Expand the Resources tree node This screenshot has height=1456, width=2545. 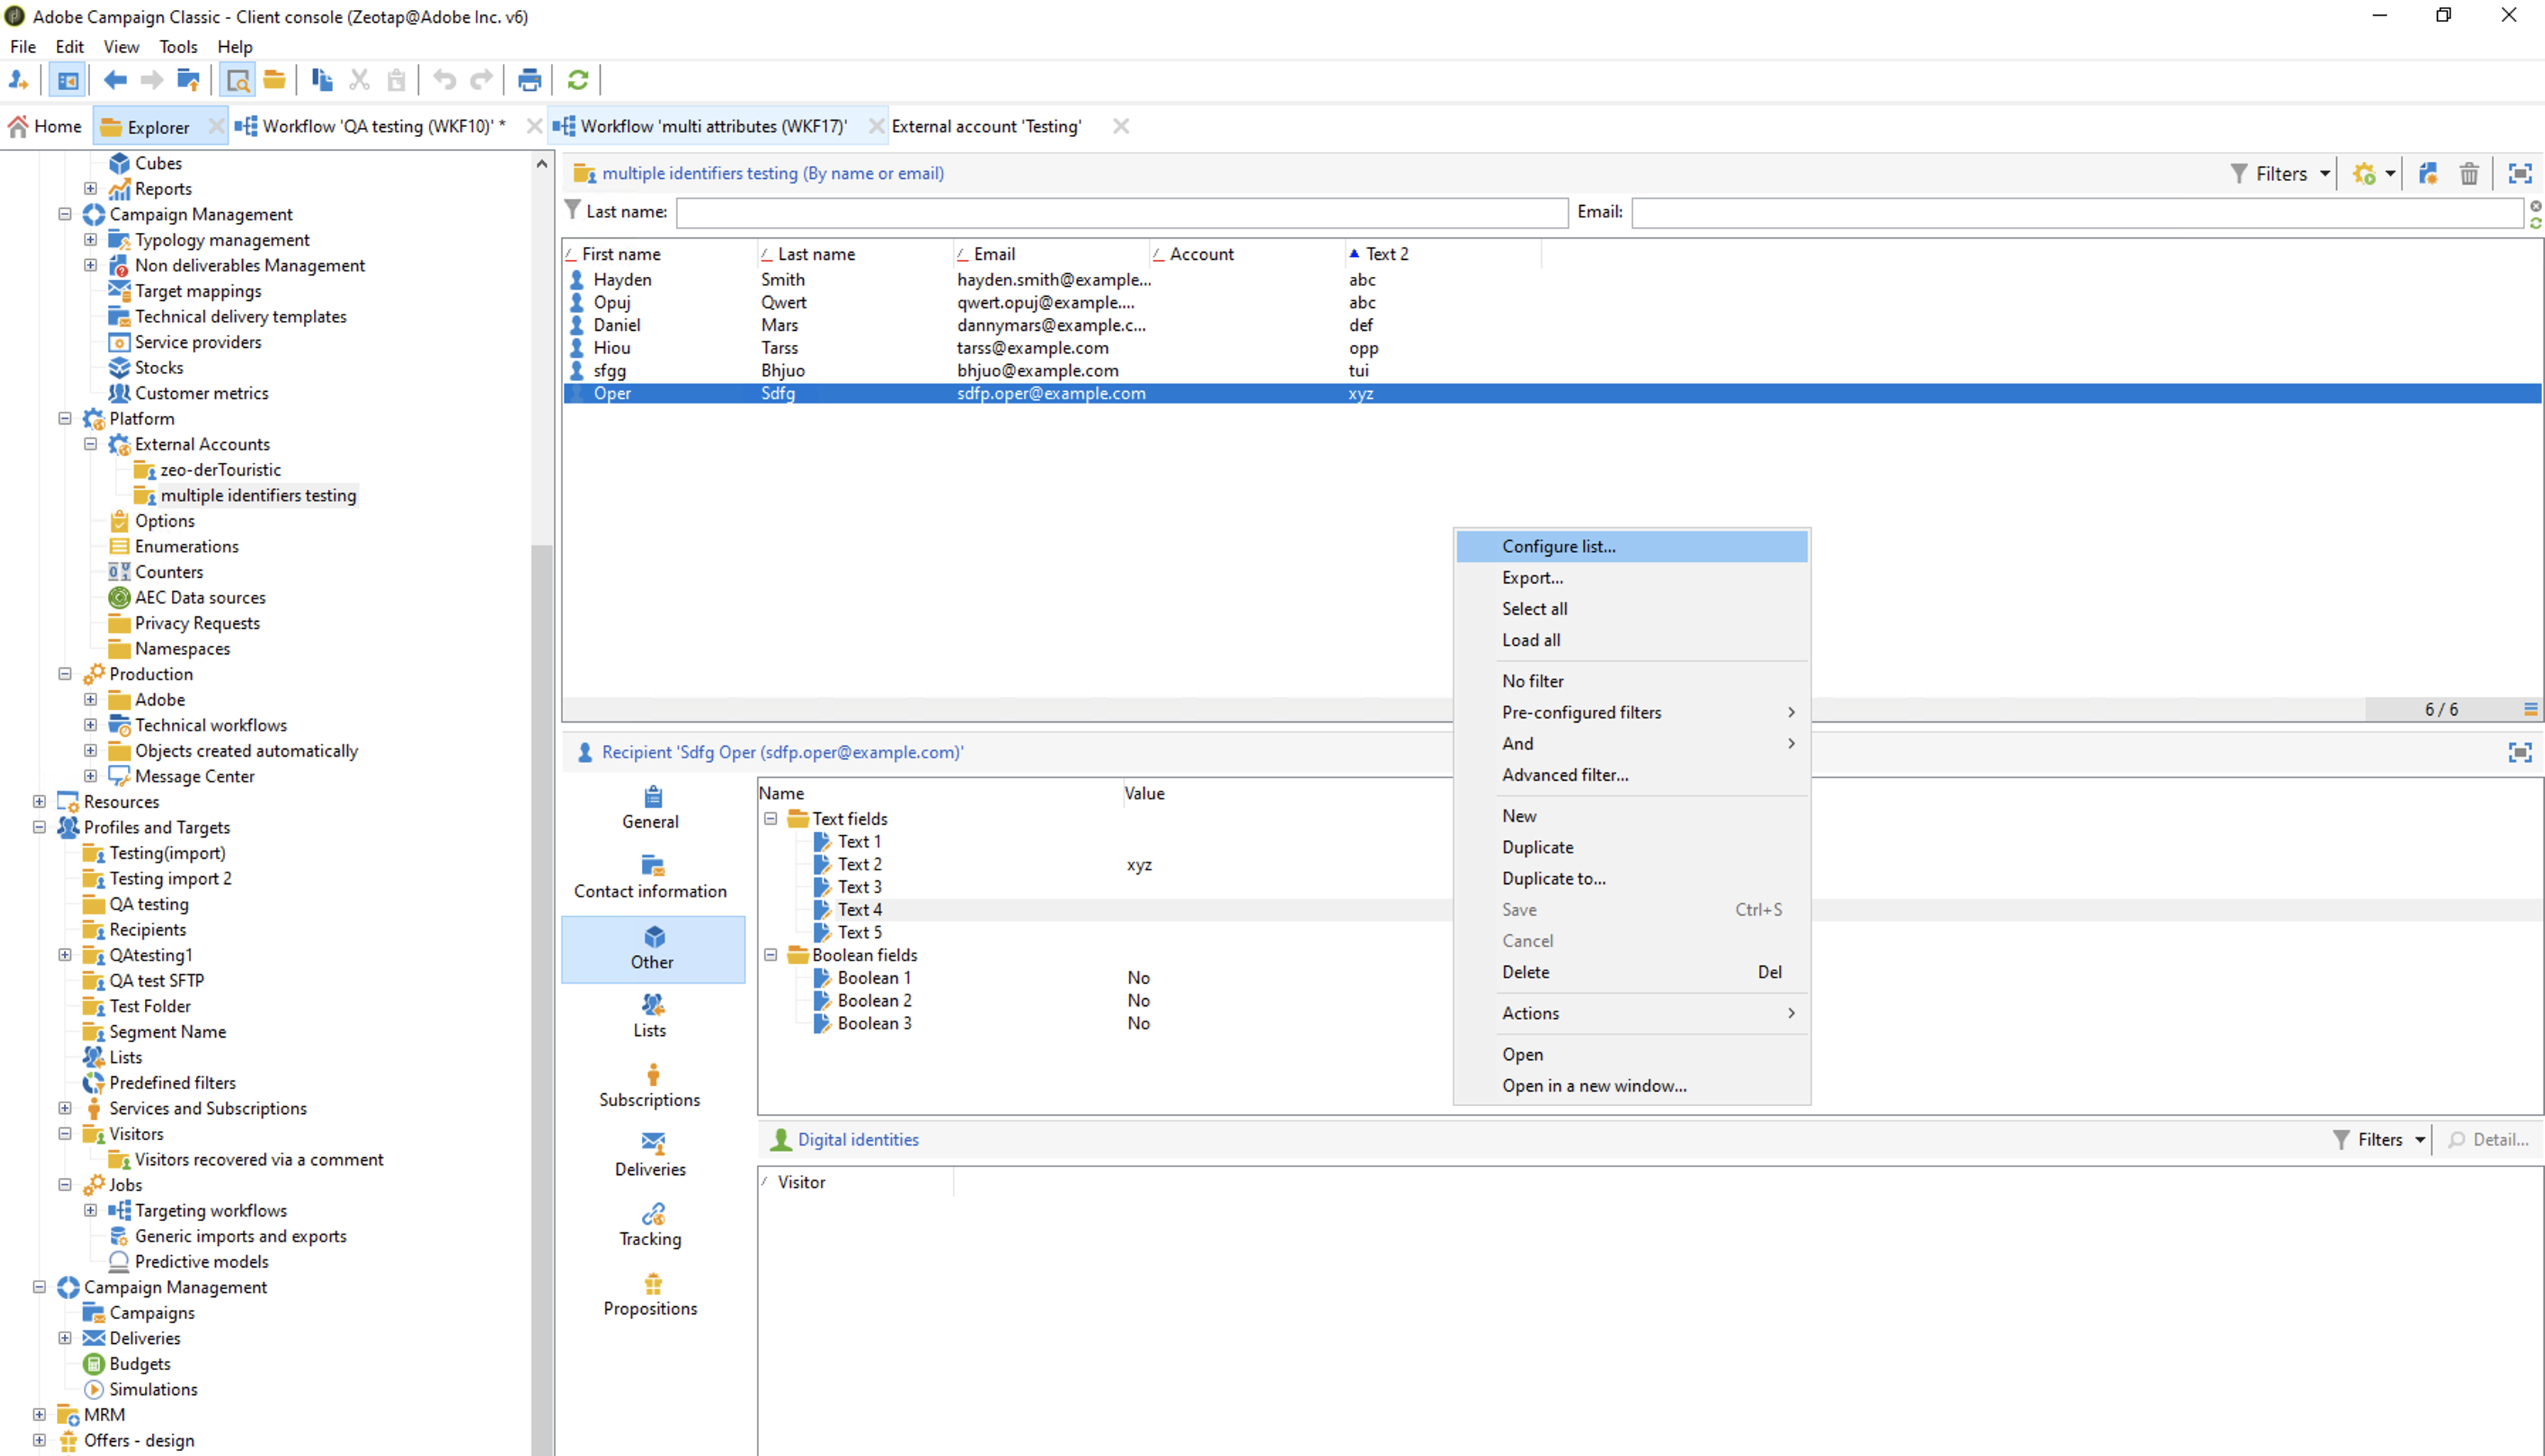click(39, 802)
